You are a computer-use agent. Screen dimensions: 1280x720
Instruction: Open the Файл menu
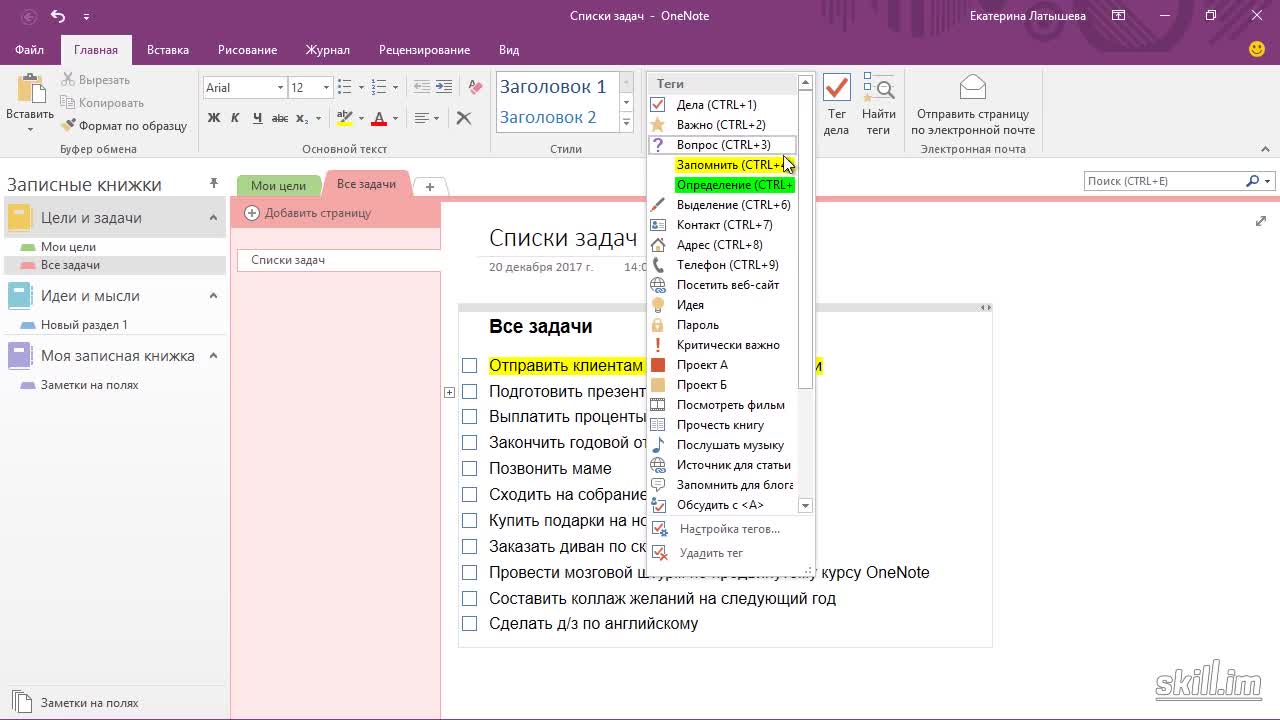tap(29, 50)
